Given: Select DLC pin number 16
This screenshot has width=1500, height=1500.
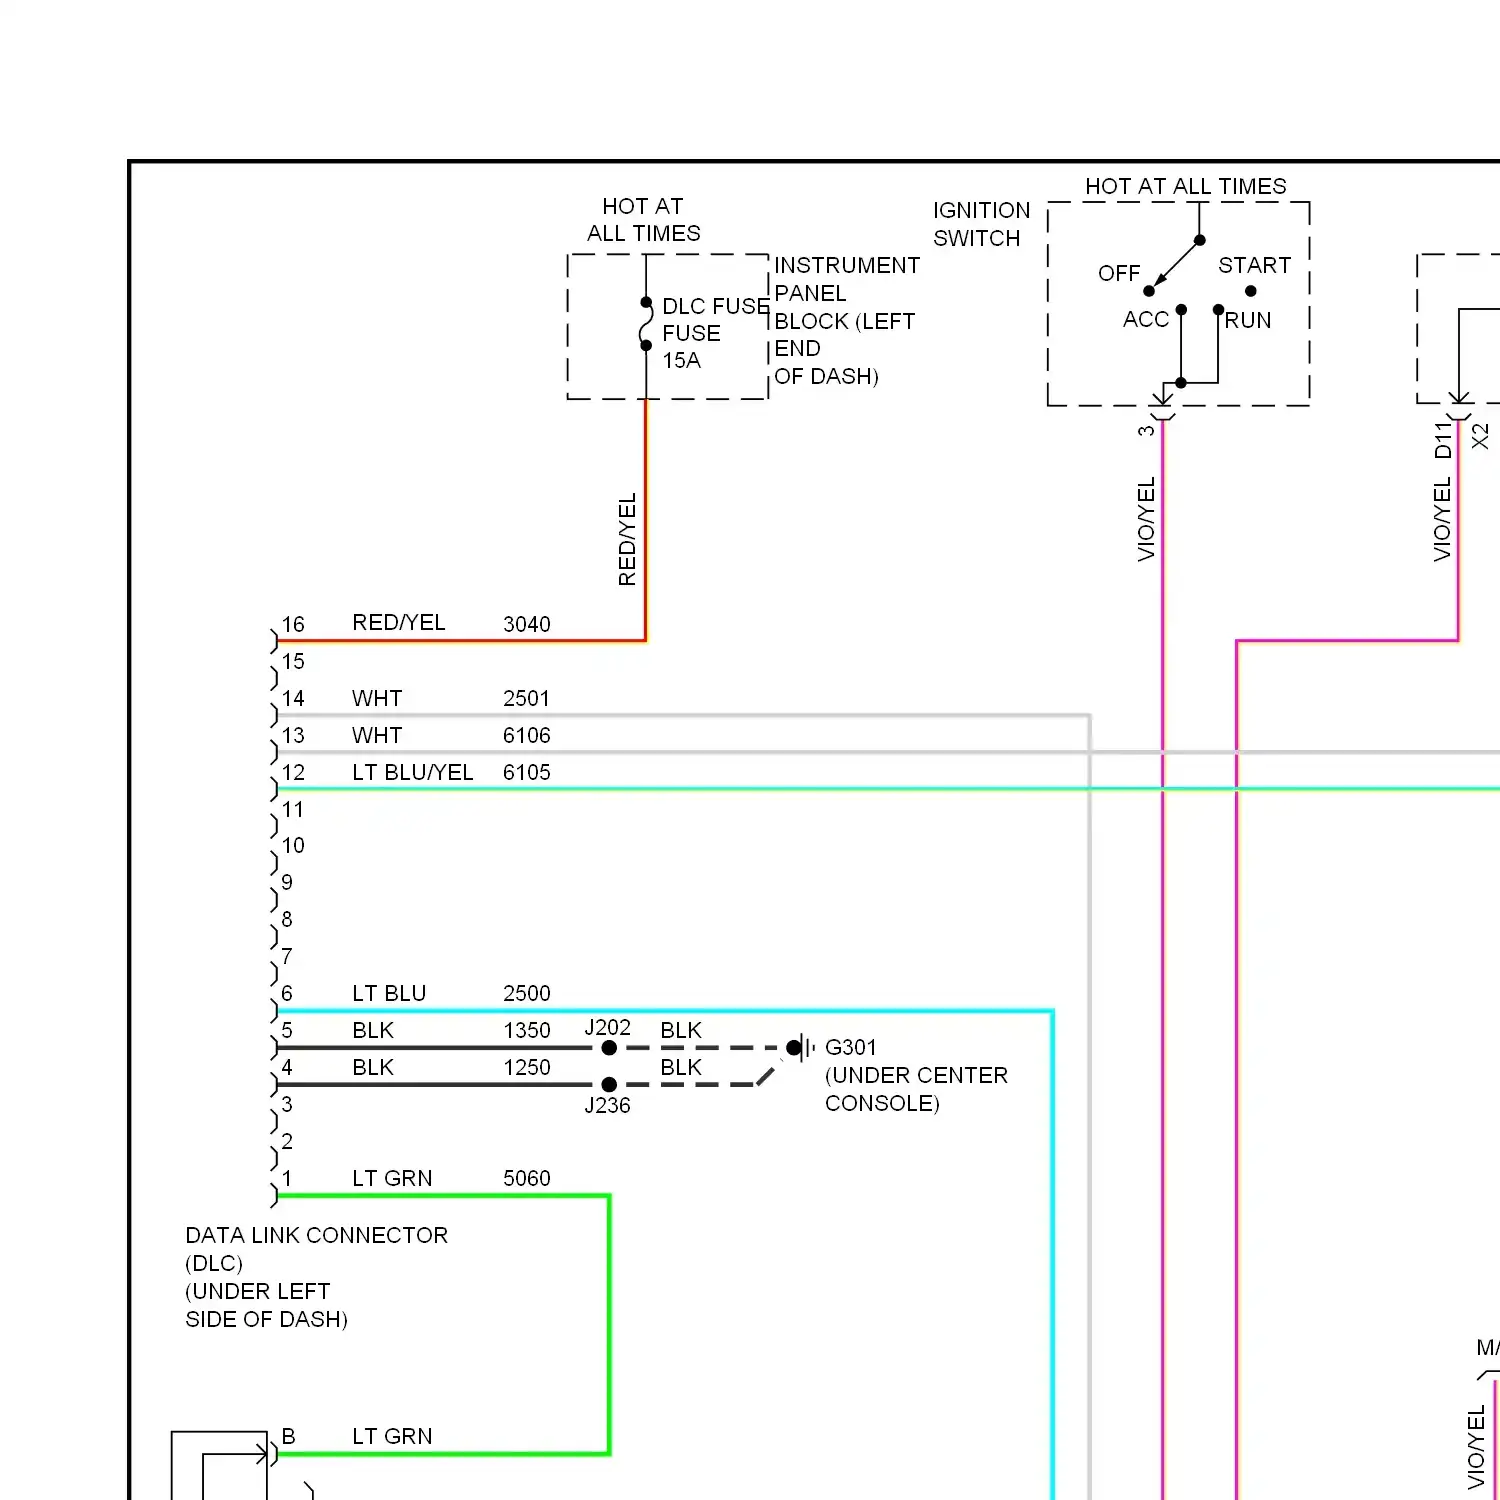Looking at the screenshot, I should (292, 624).
